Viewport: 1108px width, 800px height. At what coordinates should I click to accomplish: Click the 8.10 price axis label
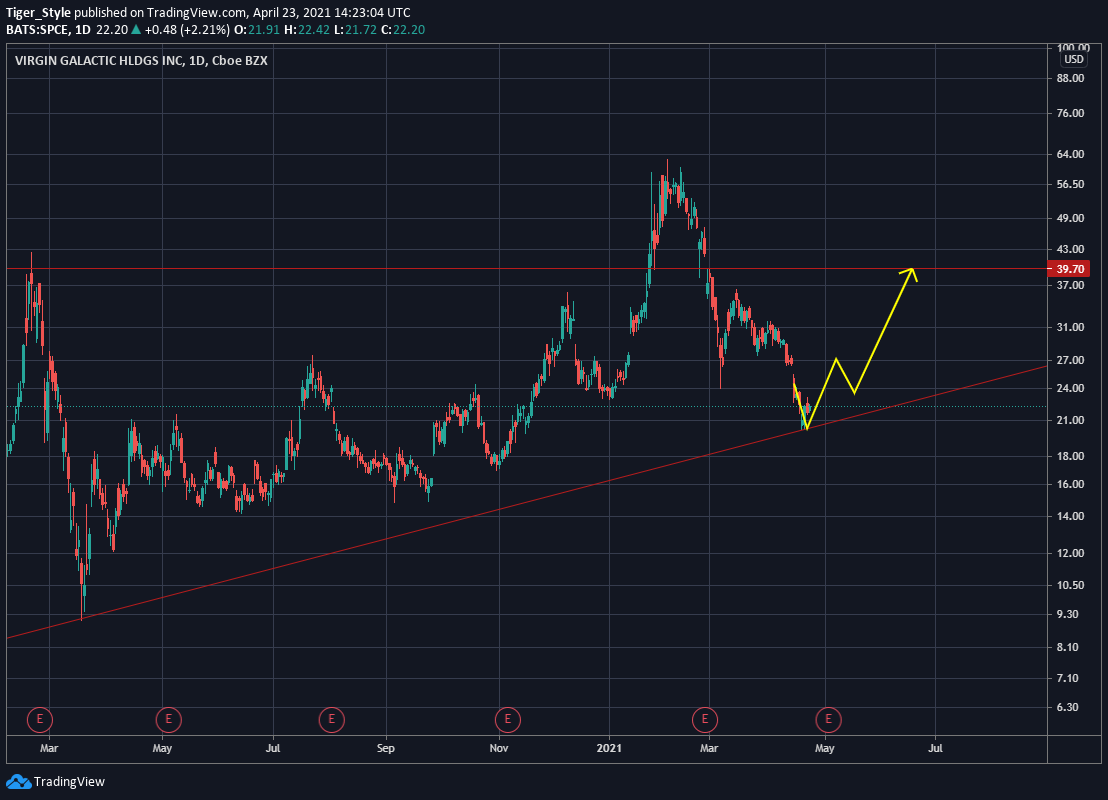click(x=1068, y=647)
